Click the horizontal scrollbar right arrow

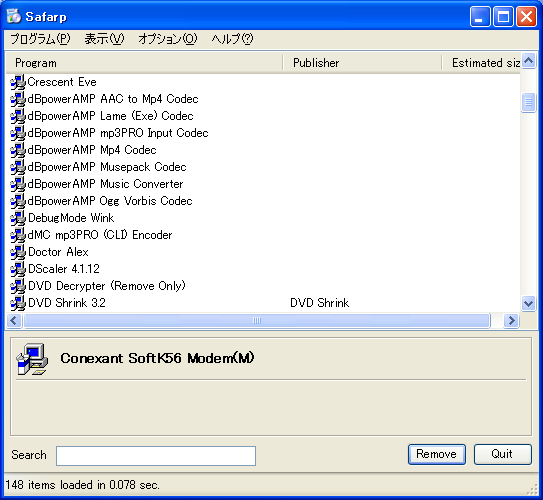[x=511, y=320]
